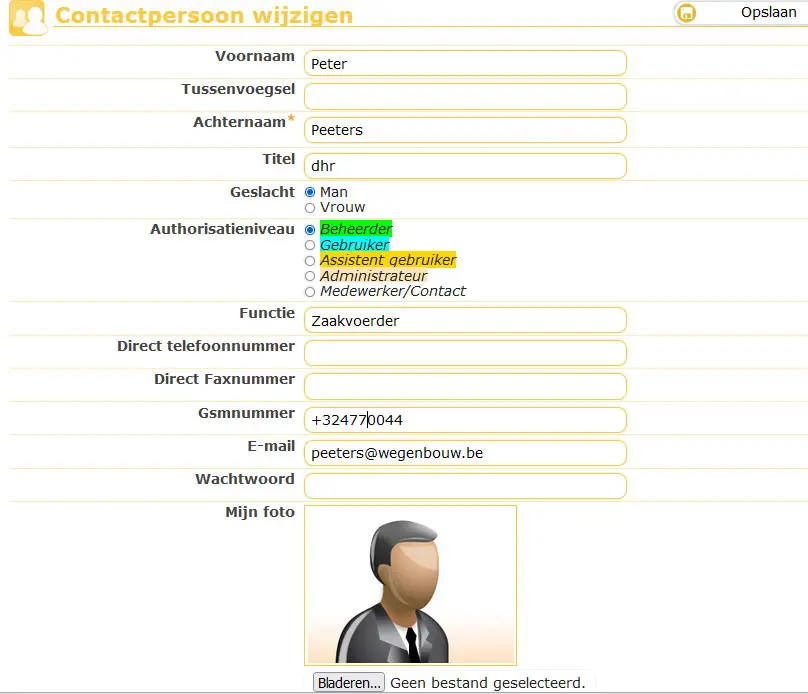Click the Voornaam field containing Peter
The height and width of the screenshot is (694, 808).
(465, 63)
